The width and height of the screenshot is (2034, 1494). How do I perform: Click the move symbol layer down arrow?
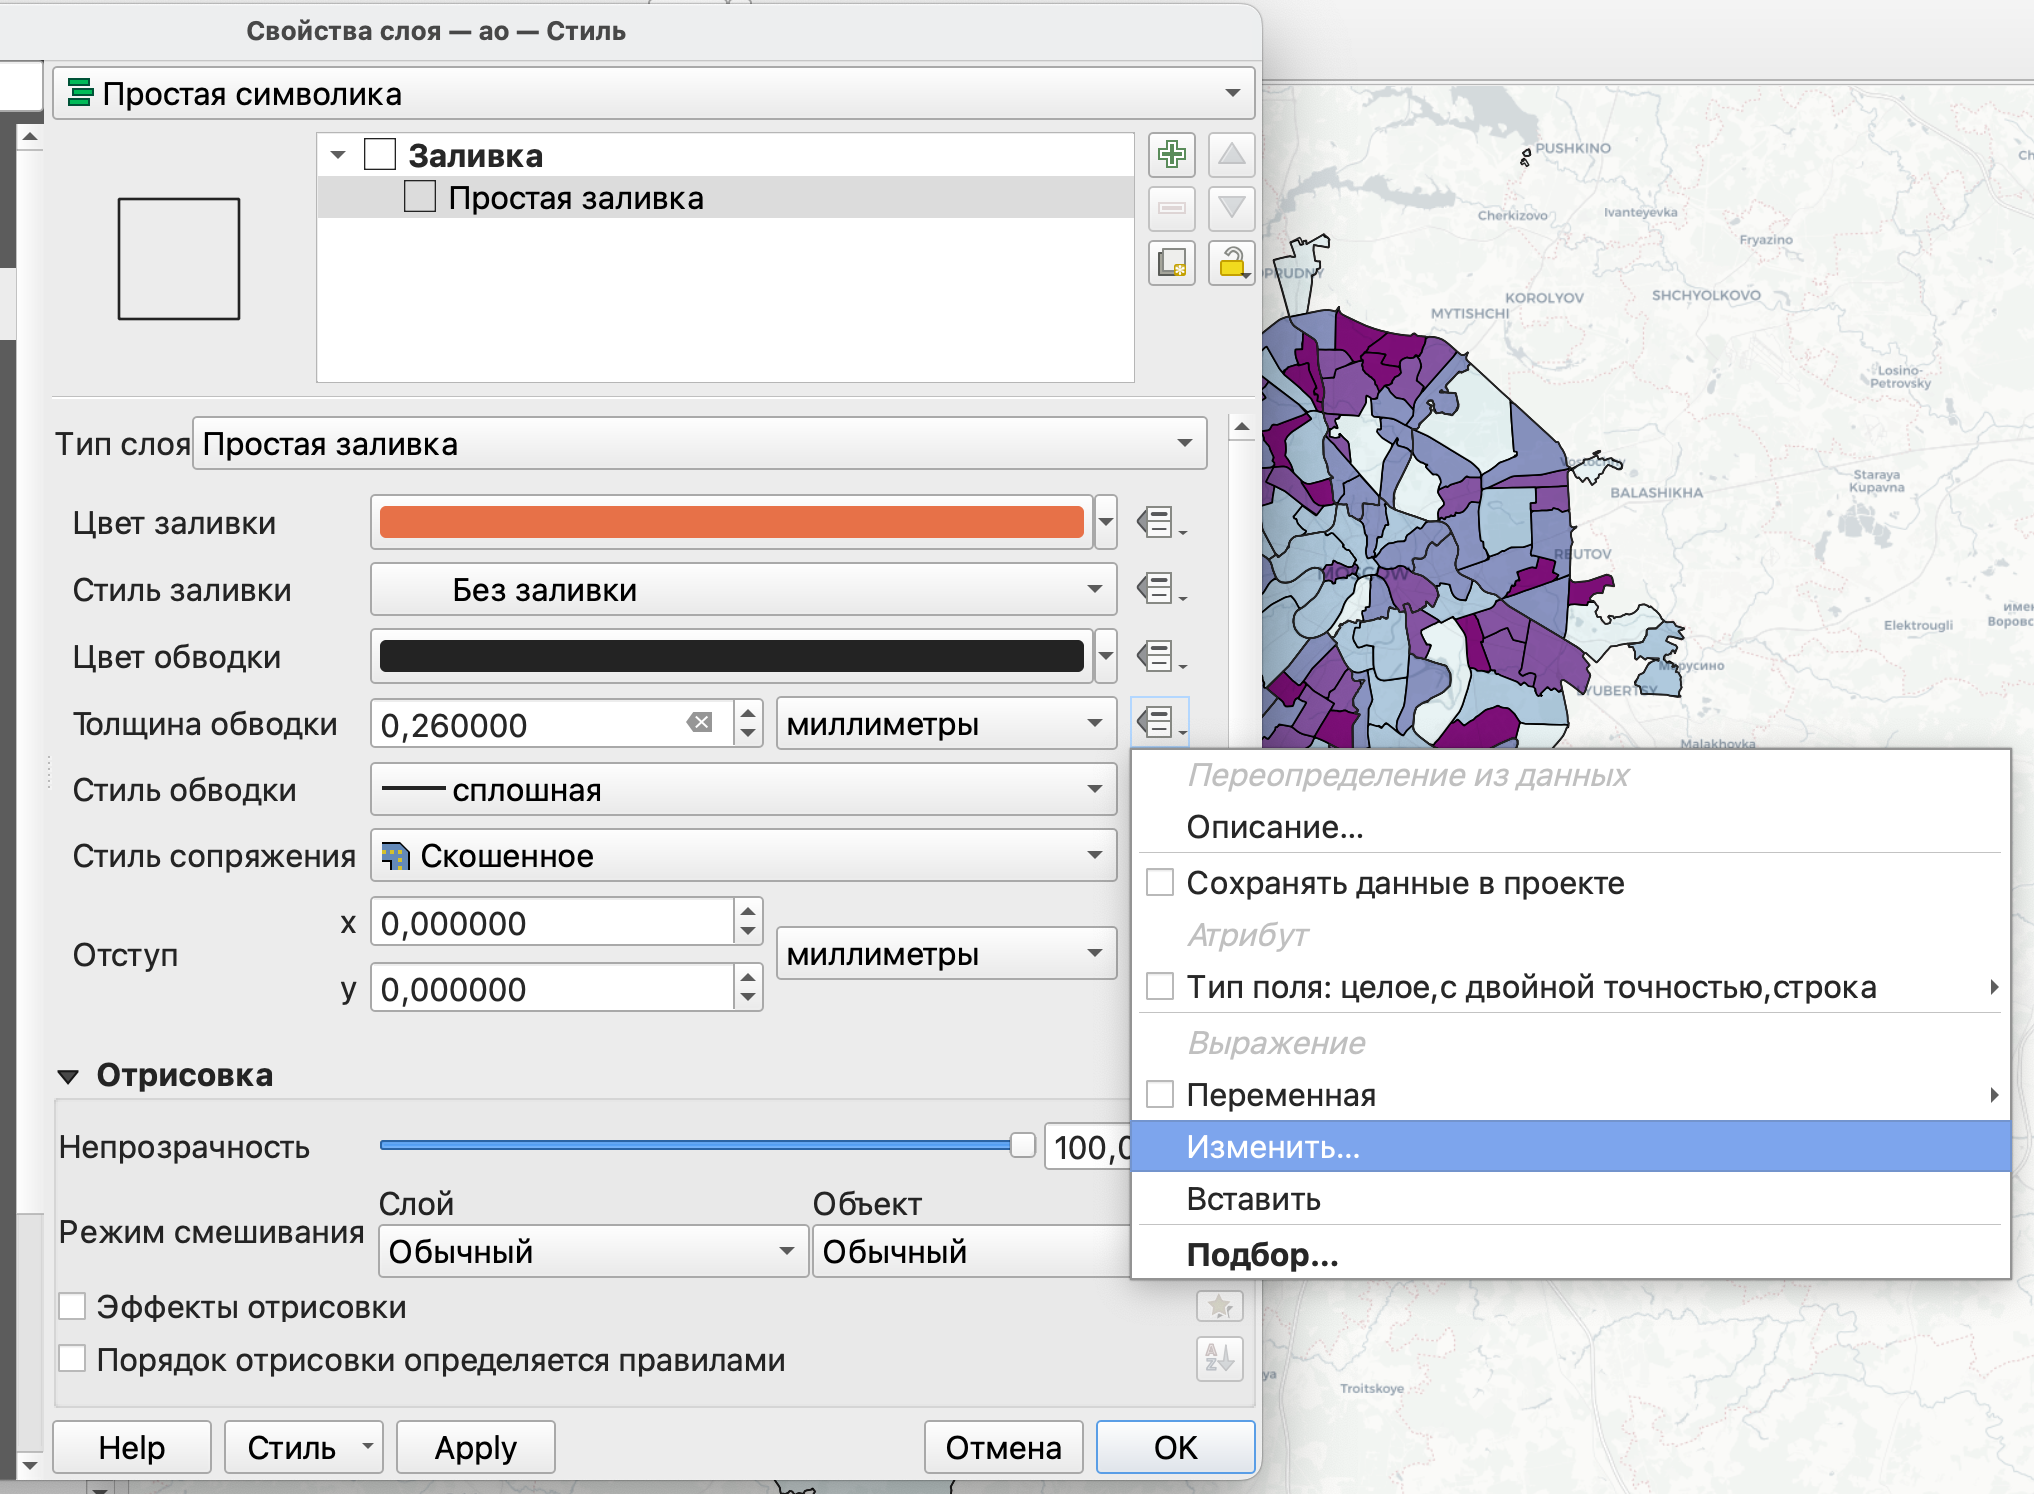click(1231, 208)
